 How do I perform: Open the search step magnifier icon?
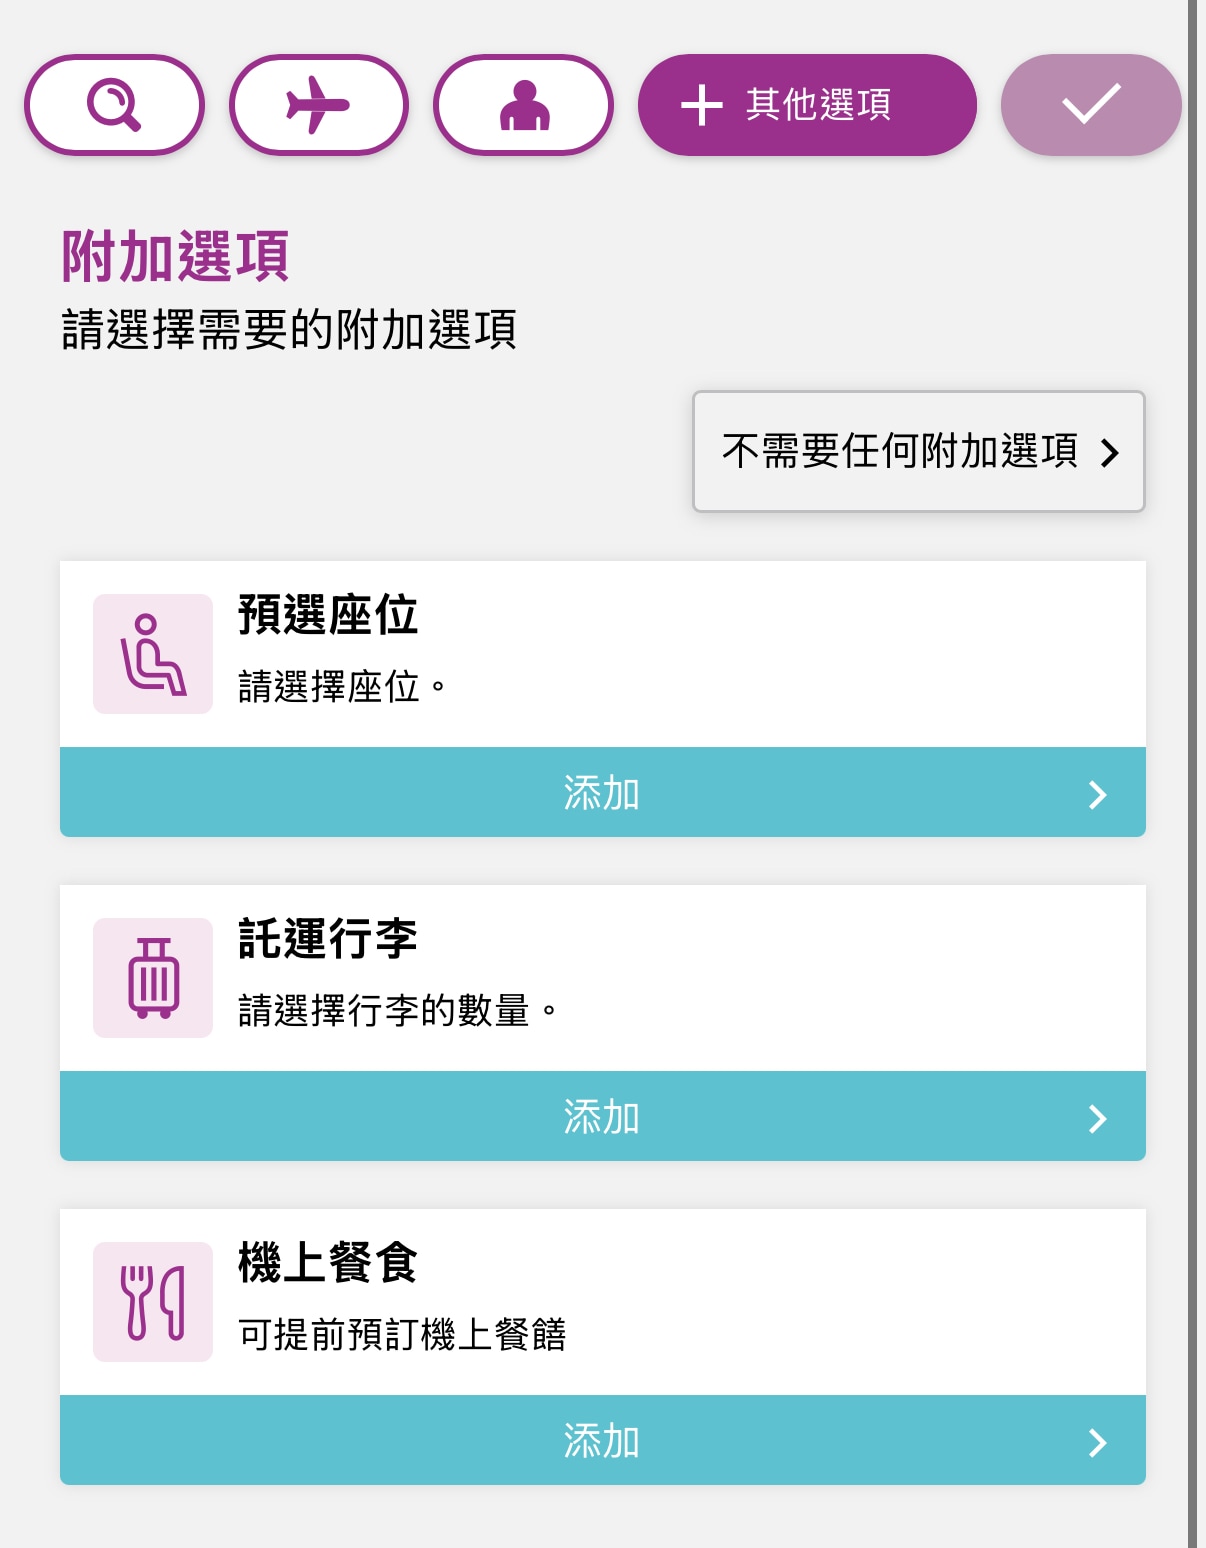[x=114, y=105]
